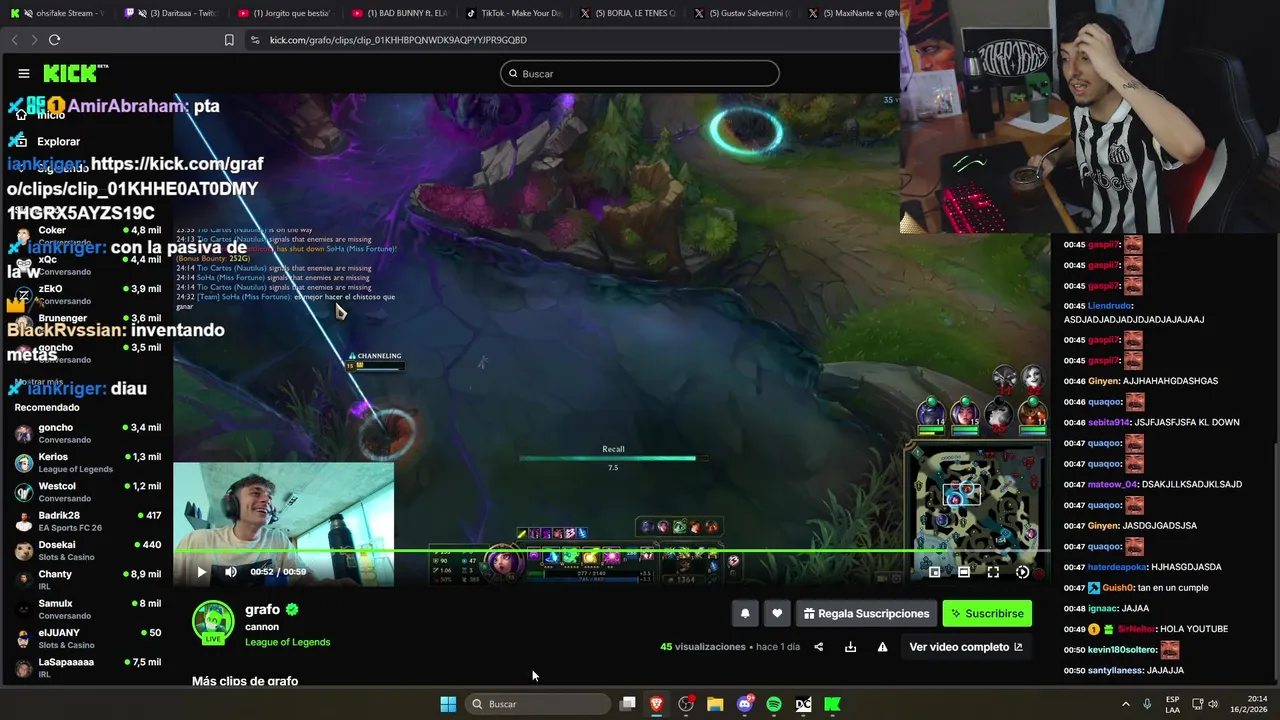Click kevin180soltero username in chat
Viewport: 1280px width, 720px height.
point(1123,650)
